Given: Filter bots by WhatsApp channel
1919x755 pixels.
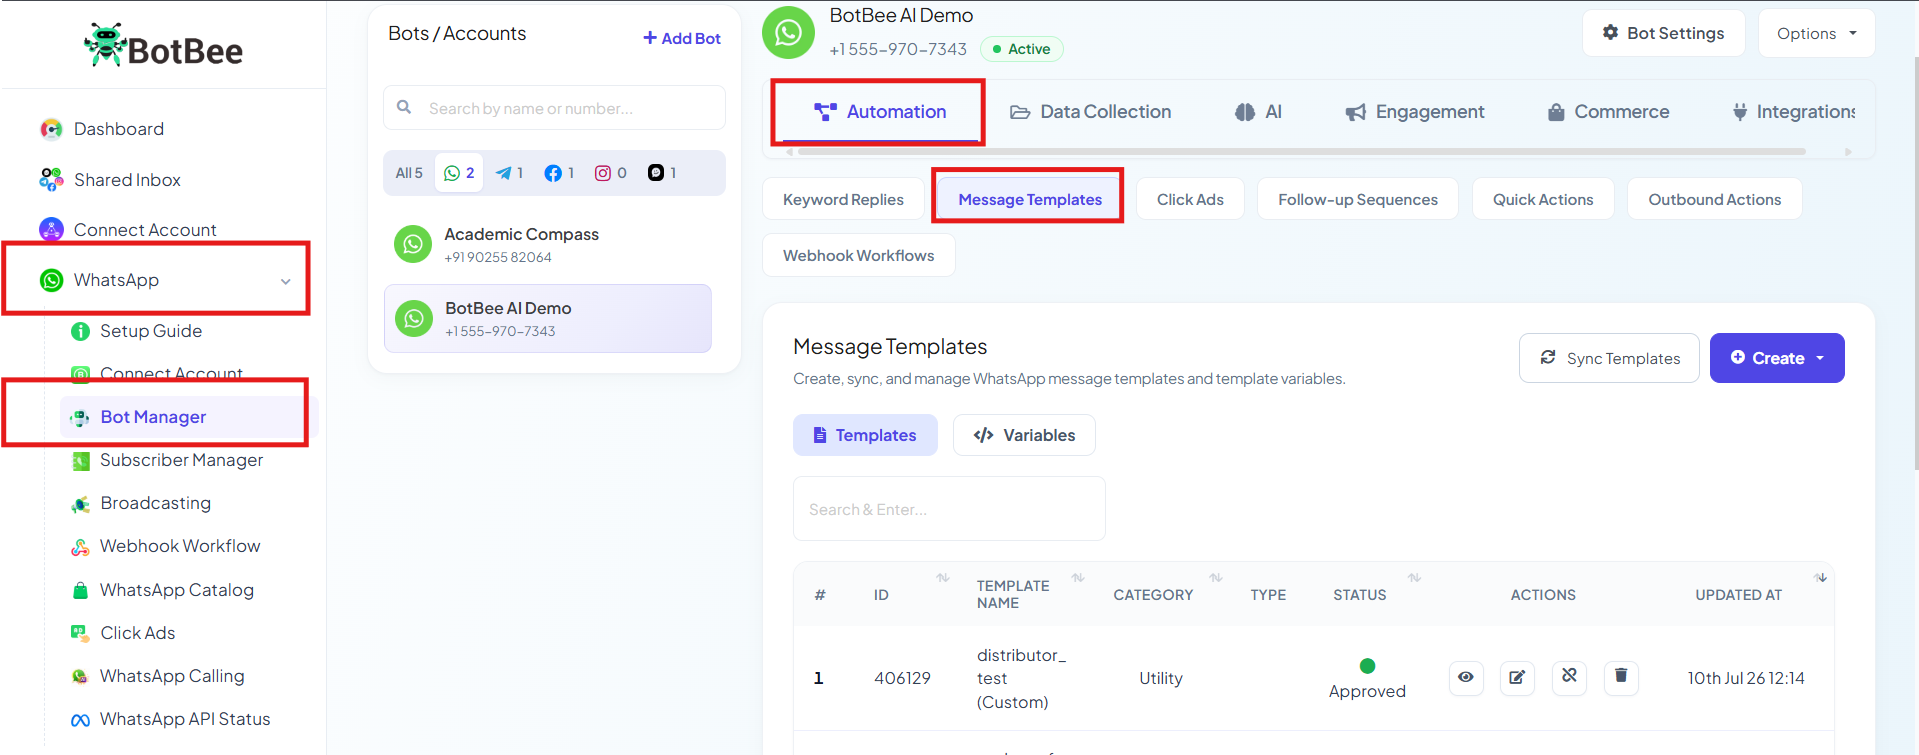Looking at the screenshot, I should pyautogui.click(x=459, y=173).
